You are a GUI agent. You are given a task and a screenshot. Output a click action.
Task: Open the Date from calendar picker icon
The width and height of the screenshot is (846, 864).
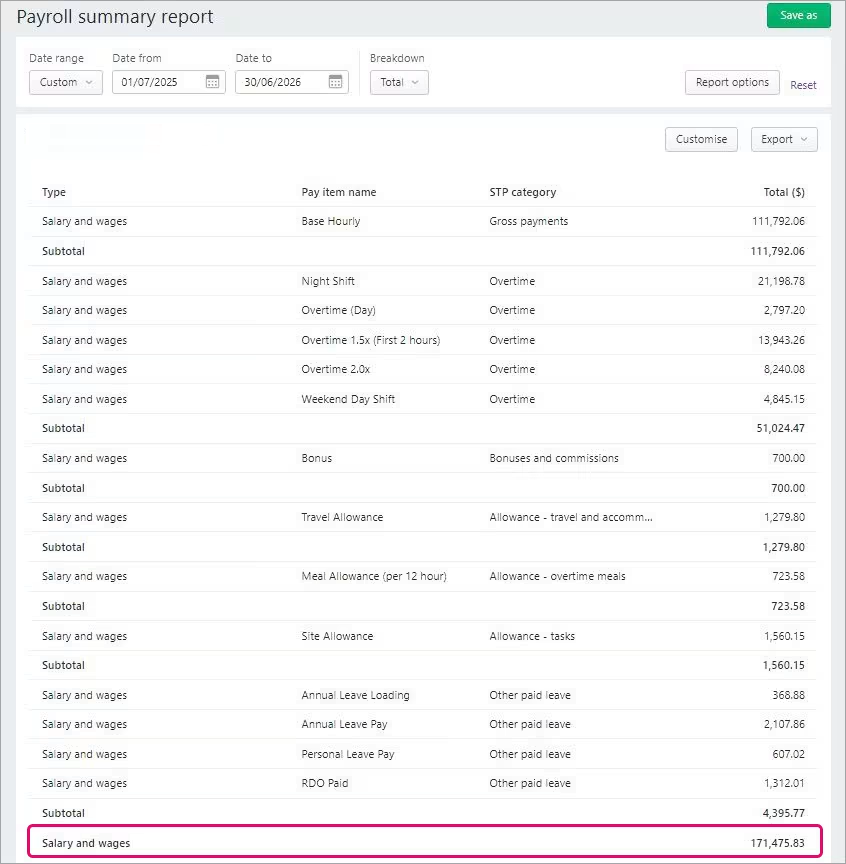click(x=212, y=82)
